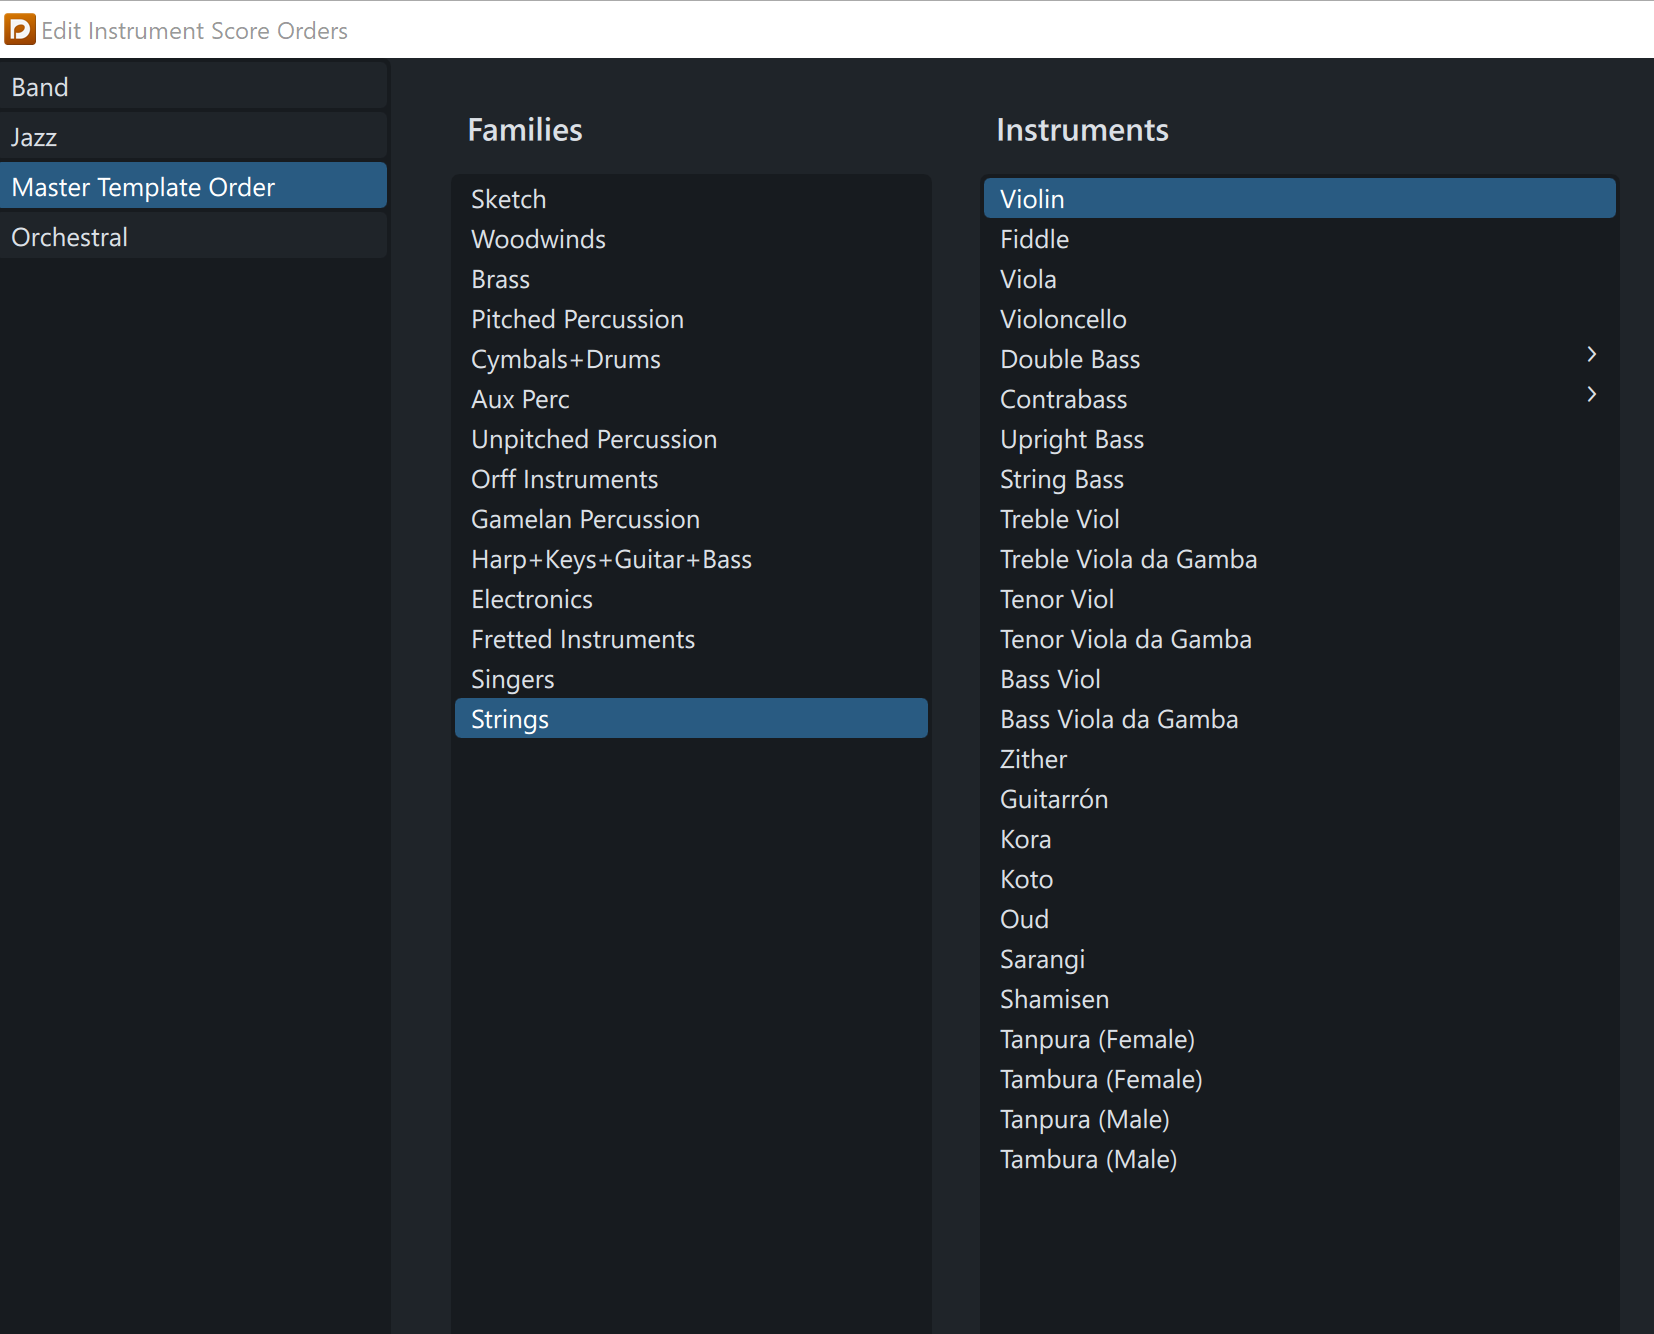Expand the Contrabass chevron arrow
This screenshot has height=1334, width=1654.
[x=1591, y=395]
